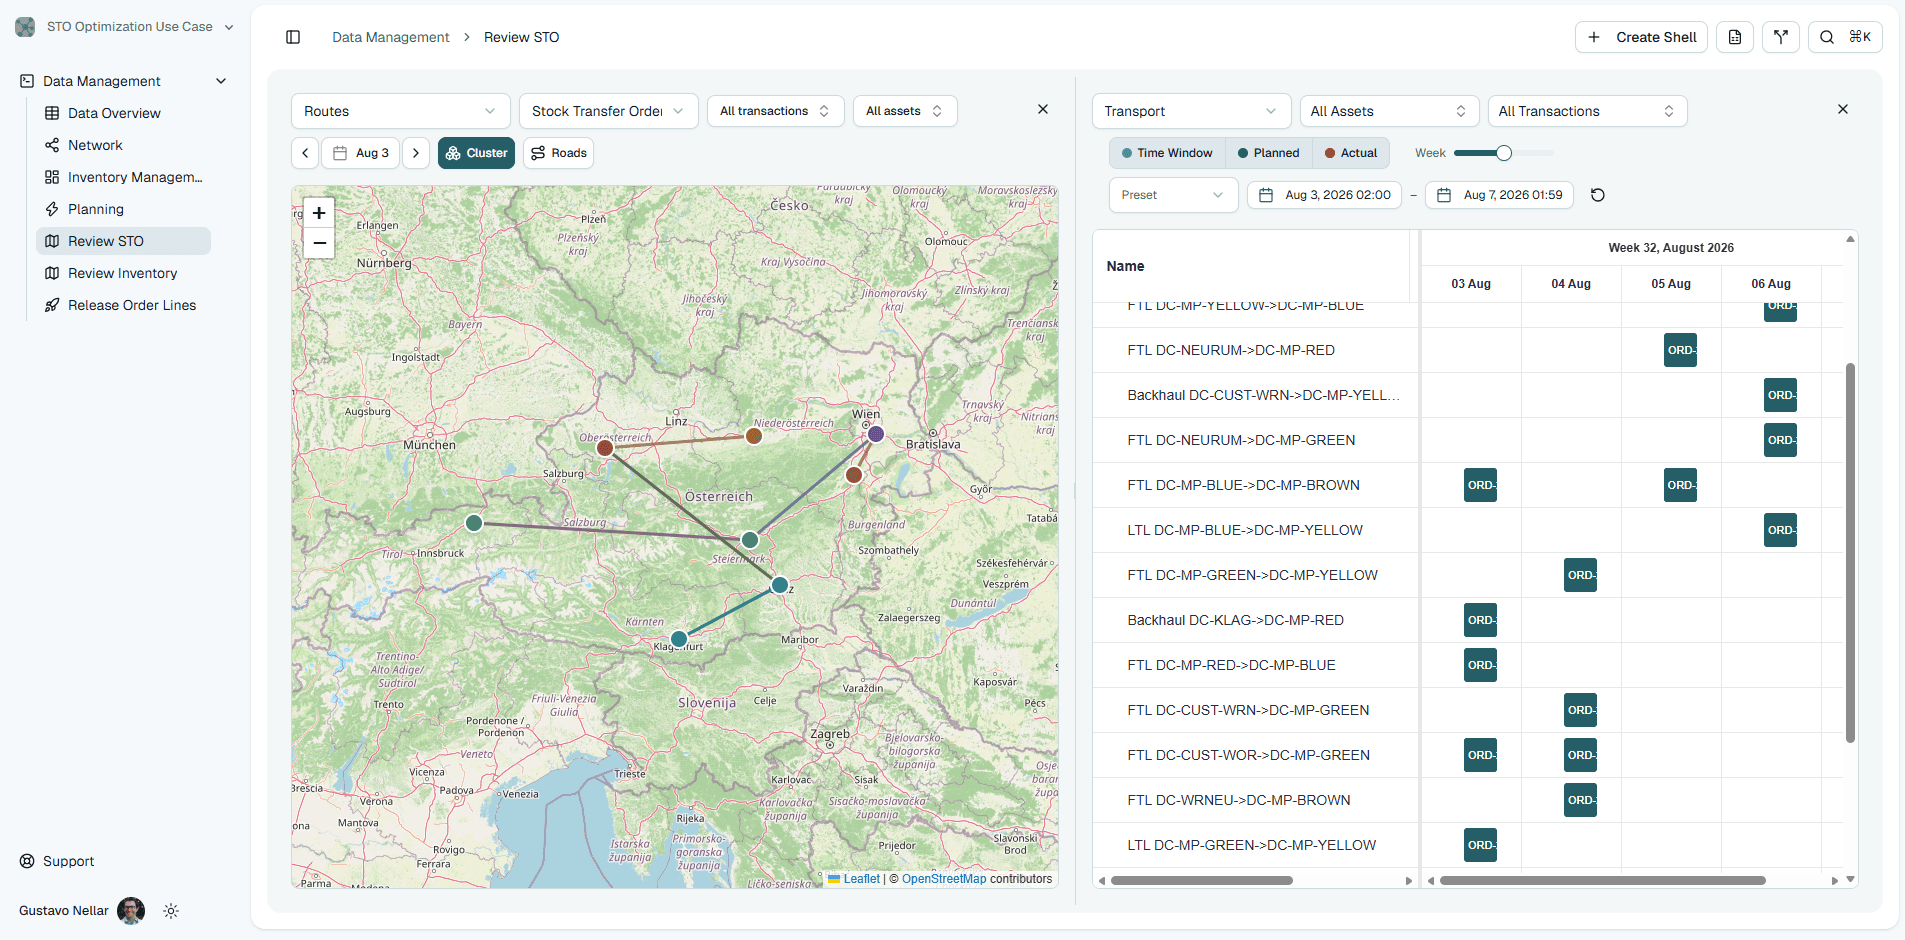Viewport: 1905px width, 940px height.
Task: Click the timeline horizontal scrollbar
Action: [1602, 881]
